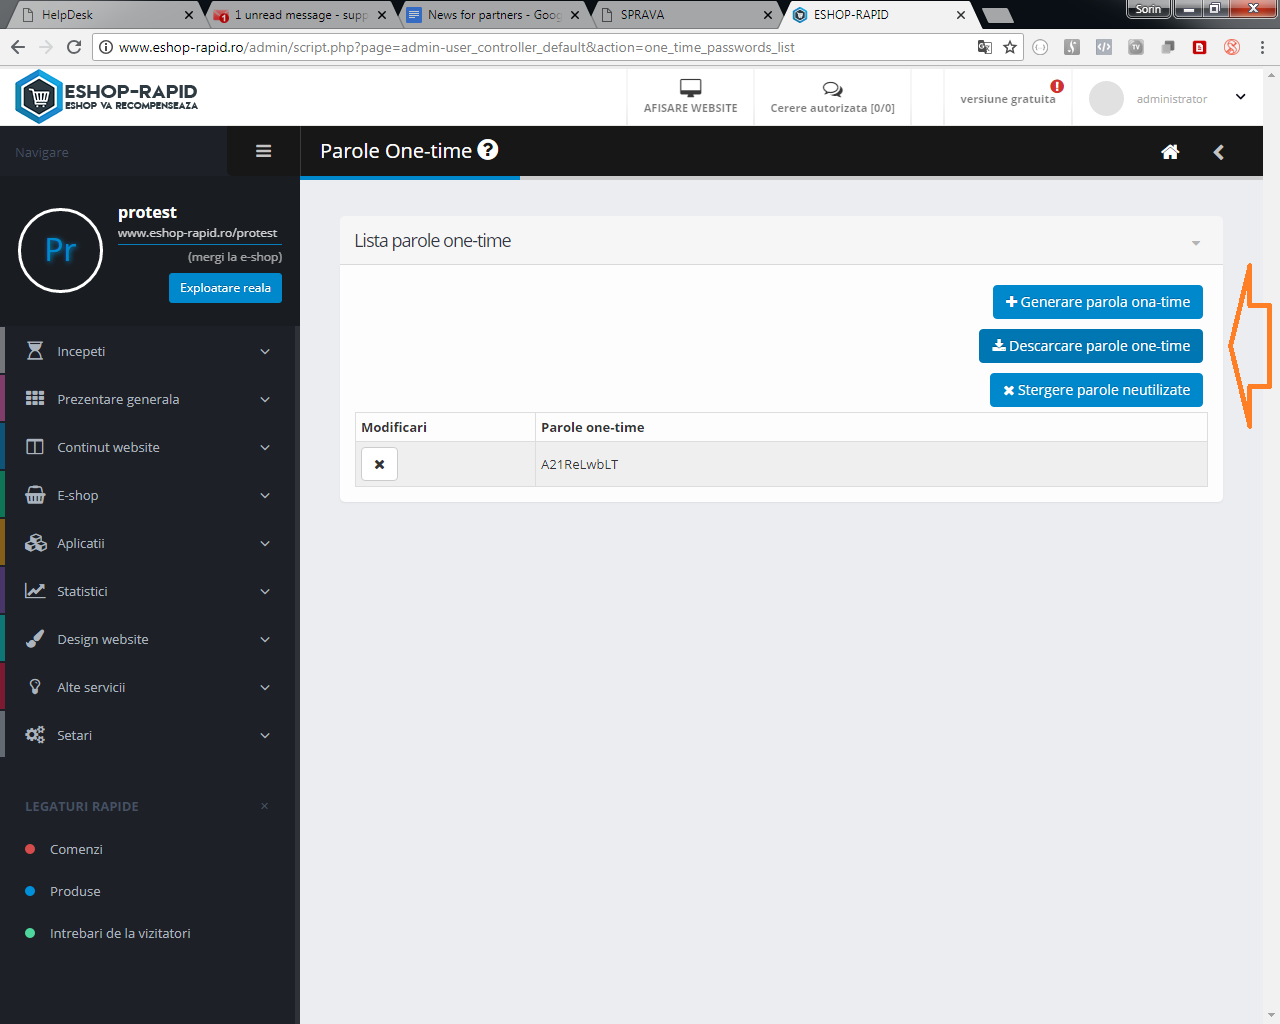
Task: Click the Sorin profile button in title bar
Action: (x=1148, y=9)
